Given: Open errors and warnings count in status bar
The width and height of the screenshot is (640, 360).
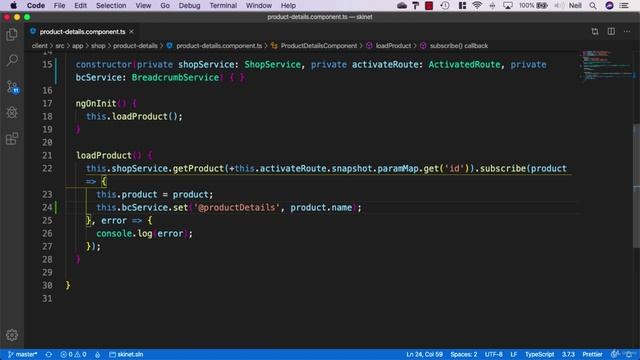Looking at the screenshot, I should pos(73,354).
